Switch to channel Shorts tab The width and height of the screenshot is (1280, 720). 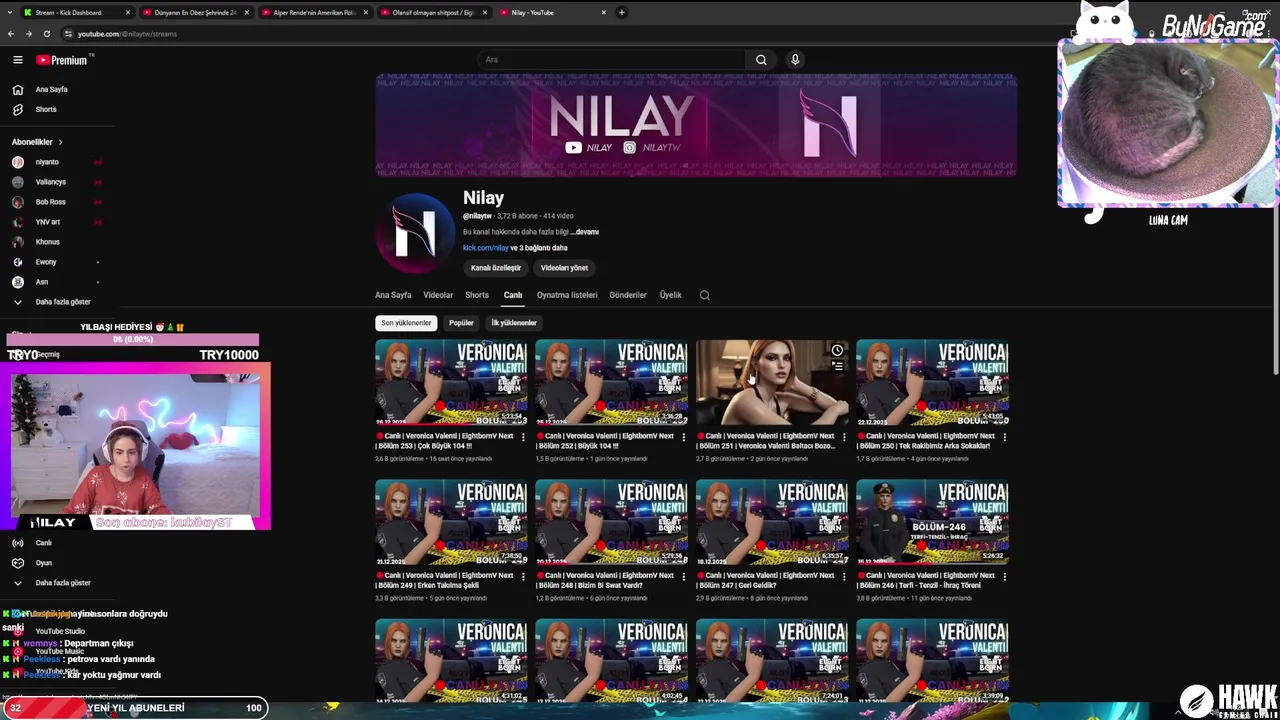pyautogui.click(x=477, y=295)
